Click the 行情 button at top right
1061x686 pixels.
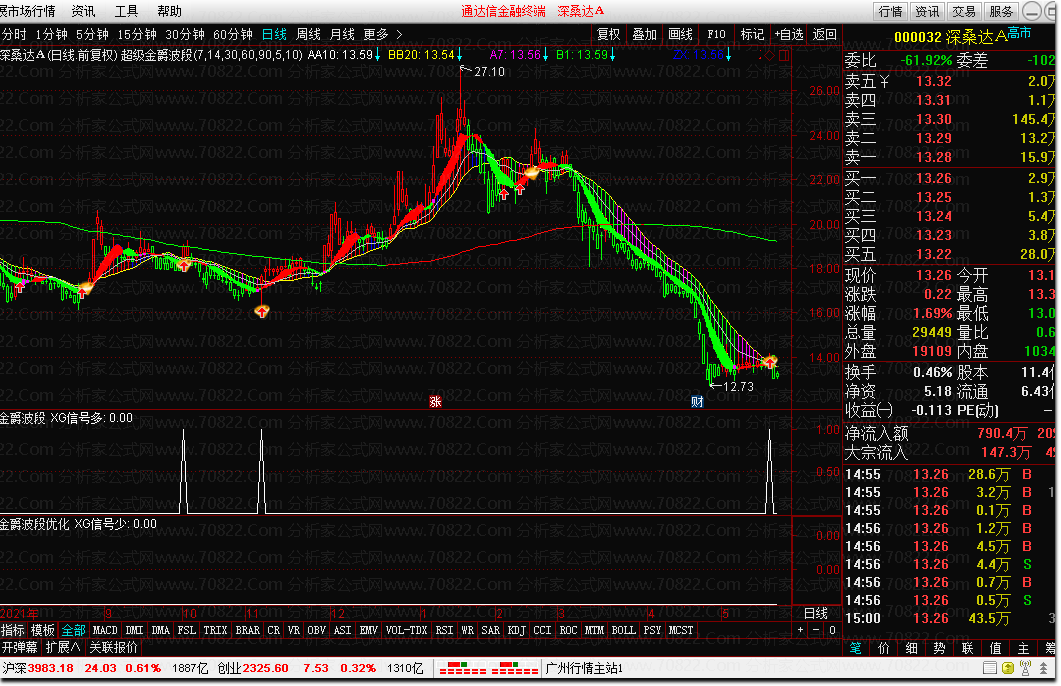click(890, 12)
